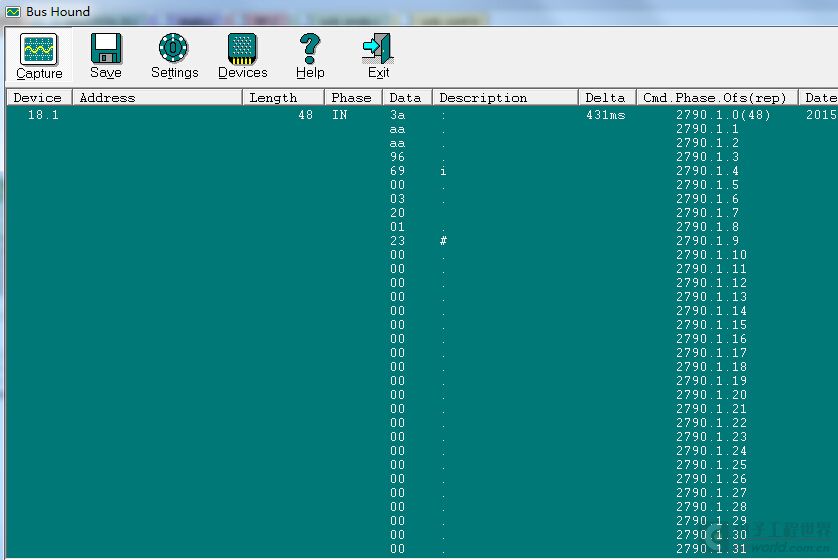
Task: Click offset entry 2790.1.7
Action: coord(708,213)
